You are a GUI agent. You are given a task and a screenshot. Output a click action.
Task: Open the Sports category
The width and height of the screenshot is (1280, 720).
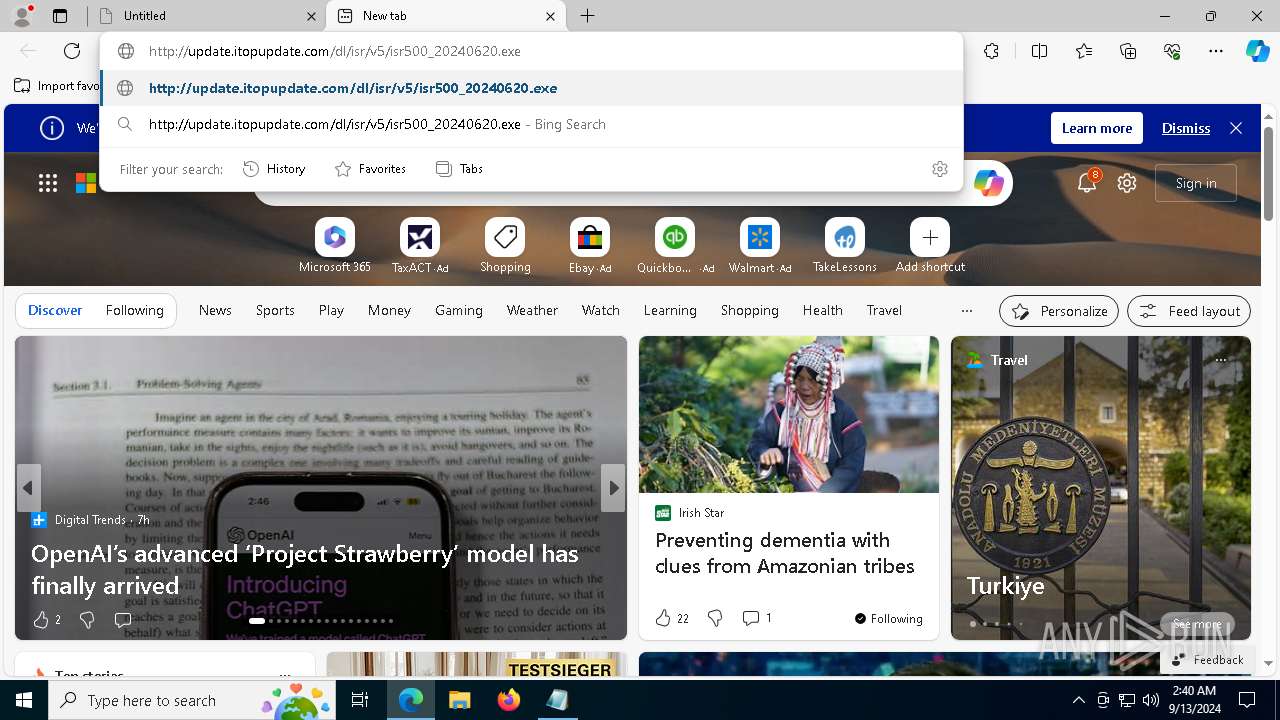pyautogui.click(x=275, y=310)
